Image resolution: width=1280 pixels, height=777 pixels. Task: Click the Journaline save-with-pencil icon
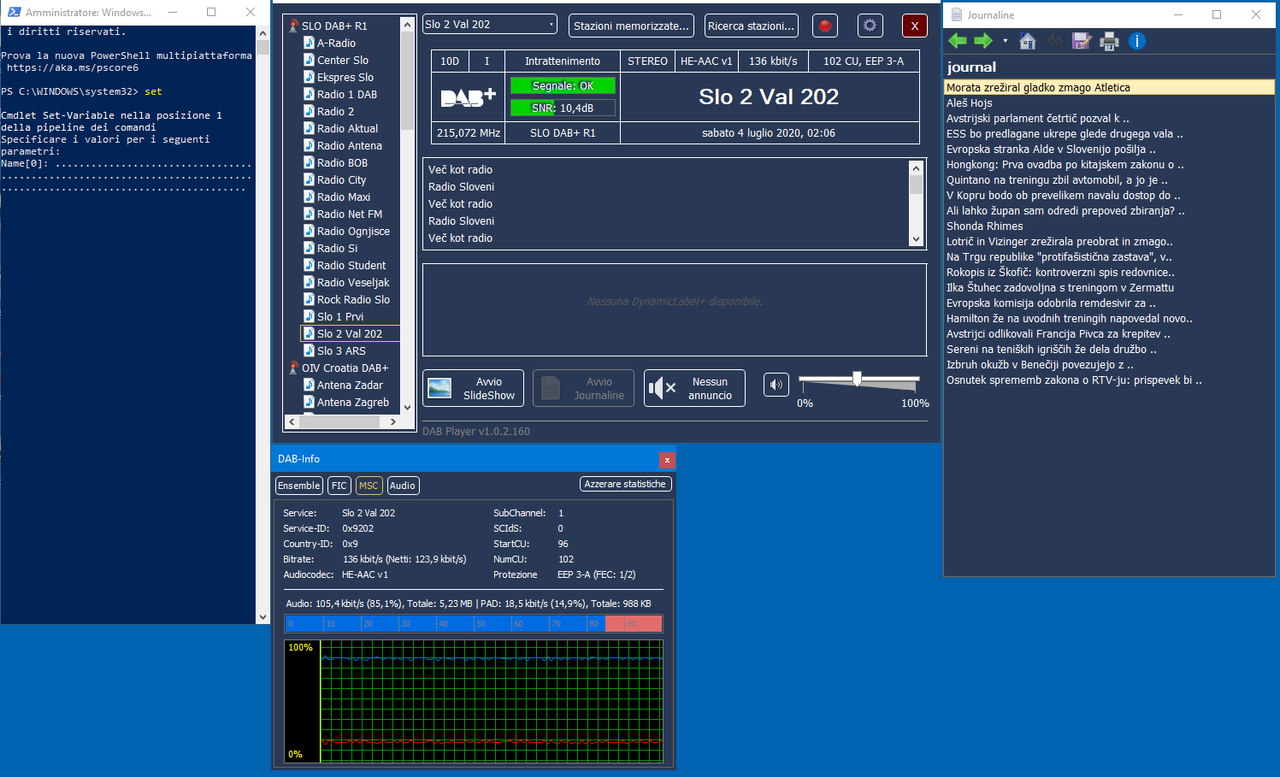(1081, 41)
